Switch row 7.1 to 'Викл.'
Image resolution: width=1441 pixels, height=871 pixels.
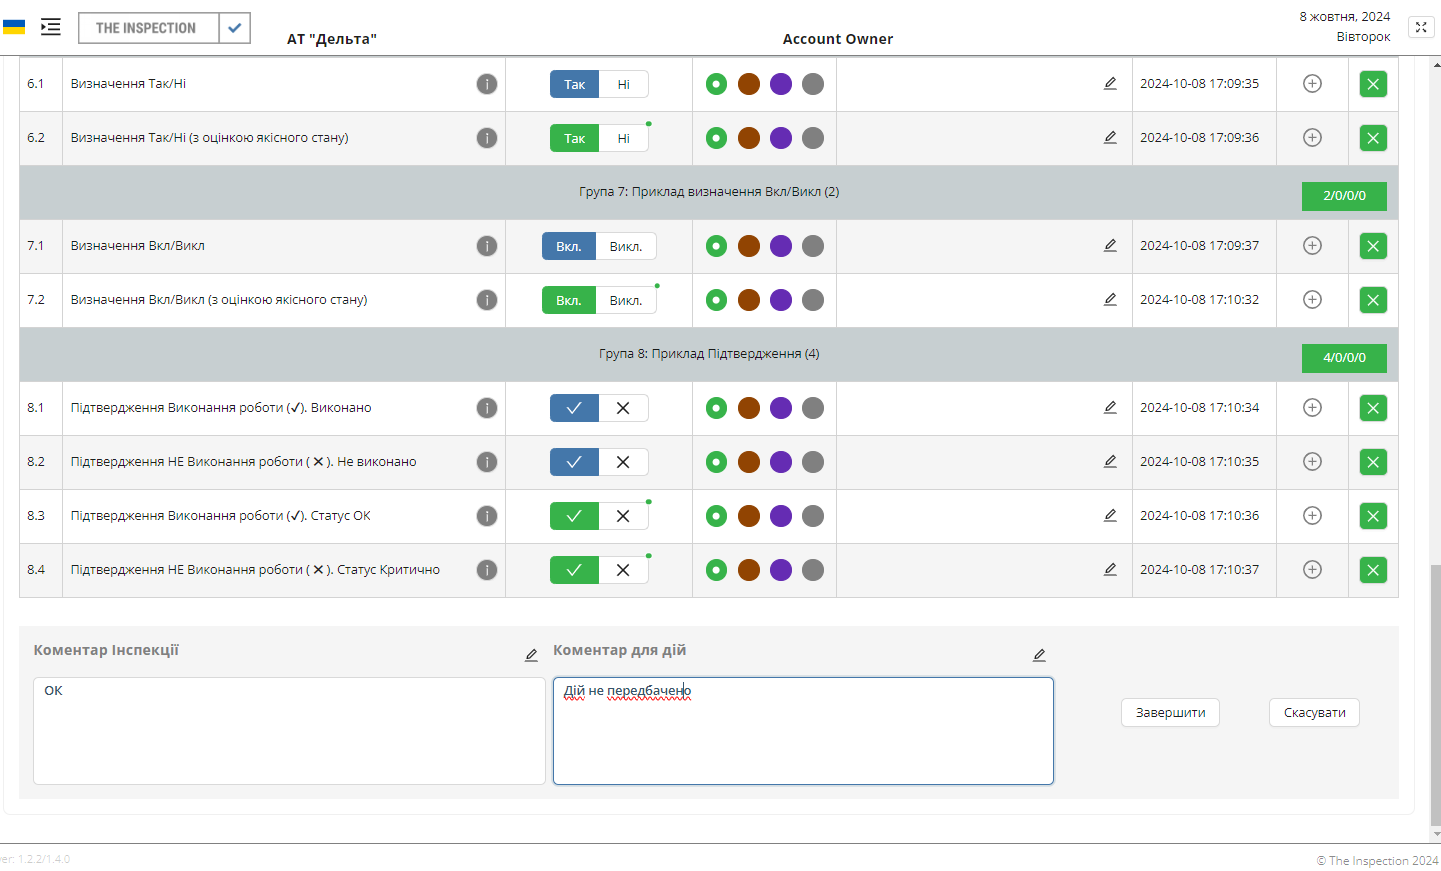tap(626, 246)
